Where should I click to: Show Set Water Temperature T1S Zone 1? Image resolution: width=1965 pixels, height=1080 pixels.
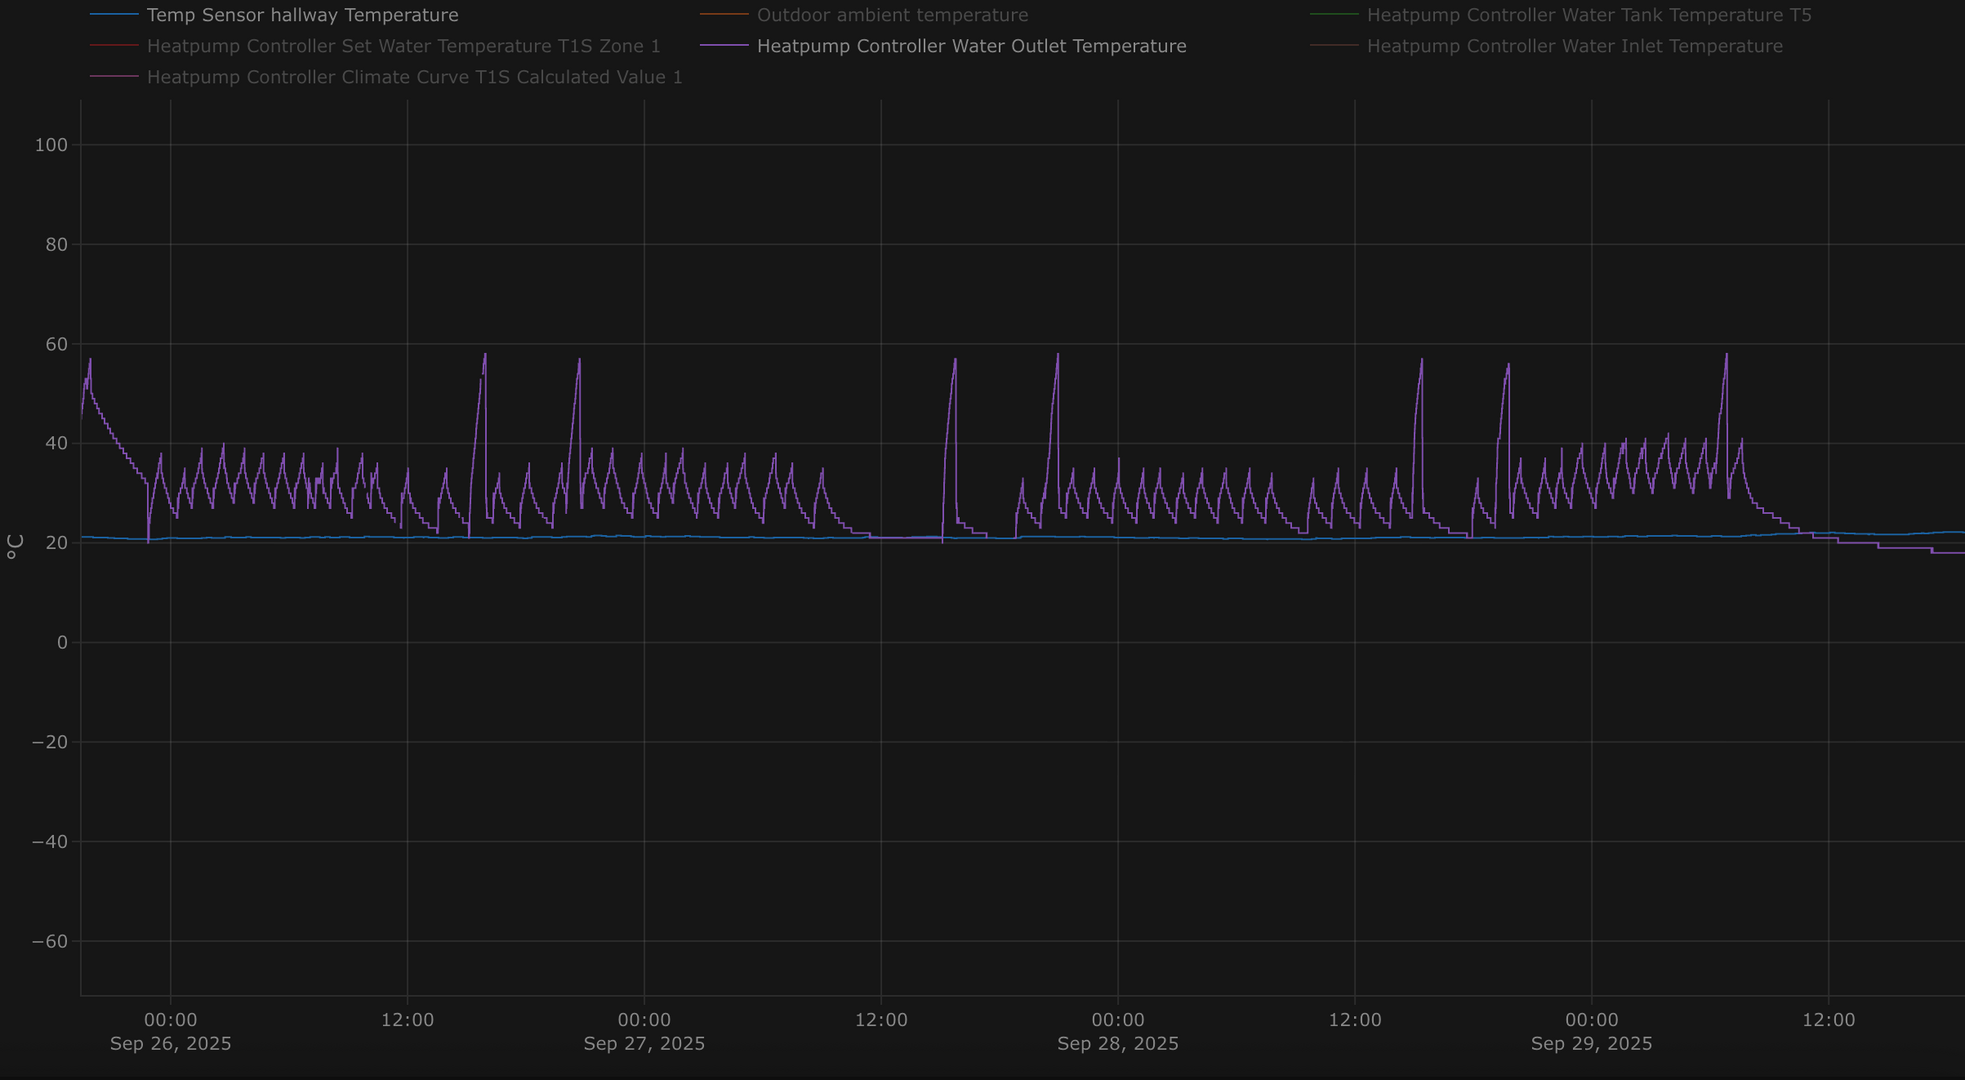click(403, 46)
